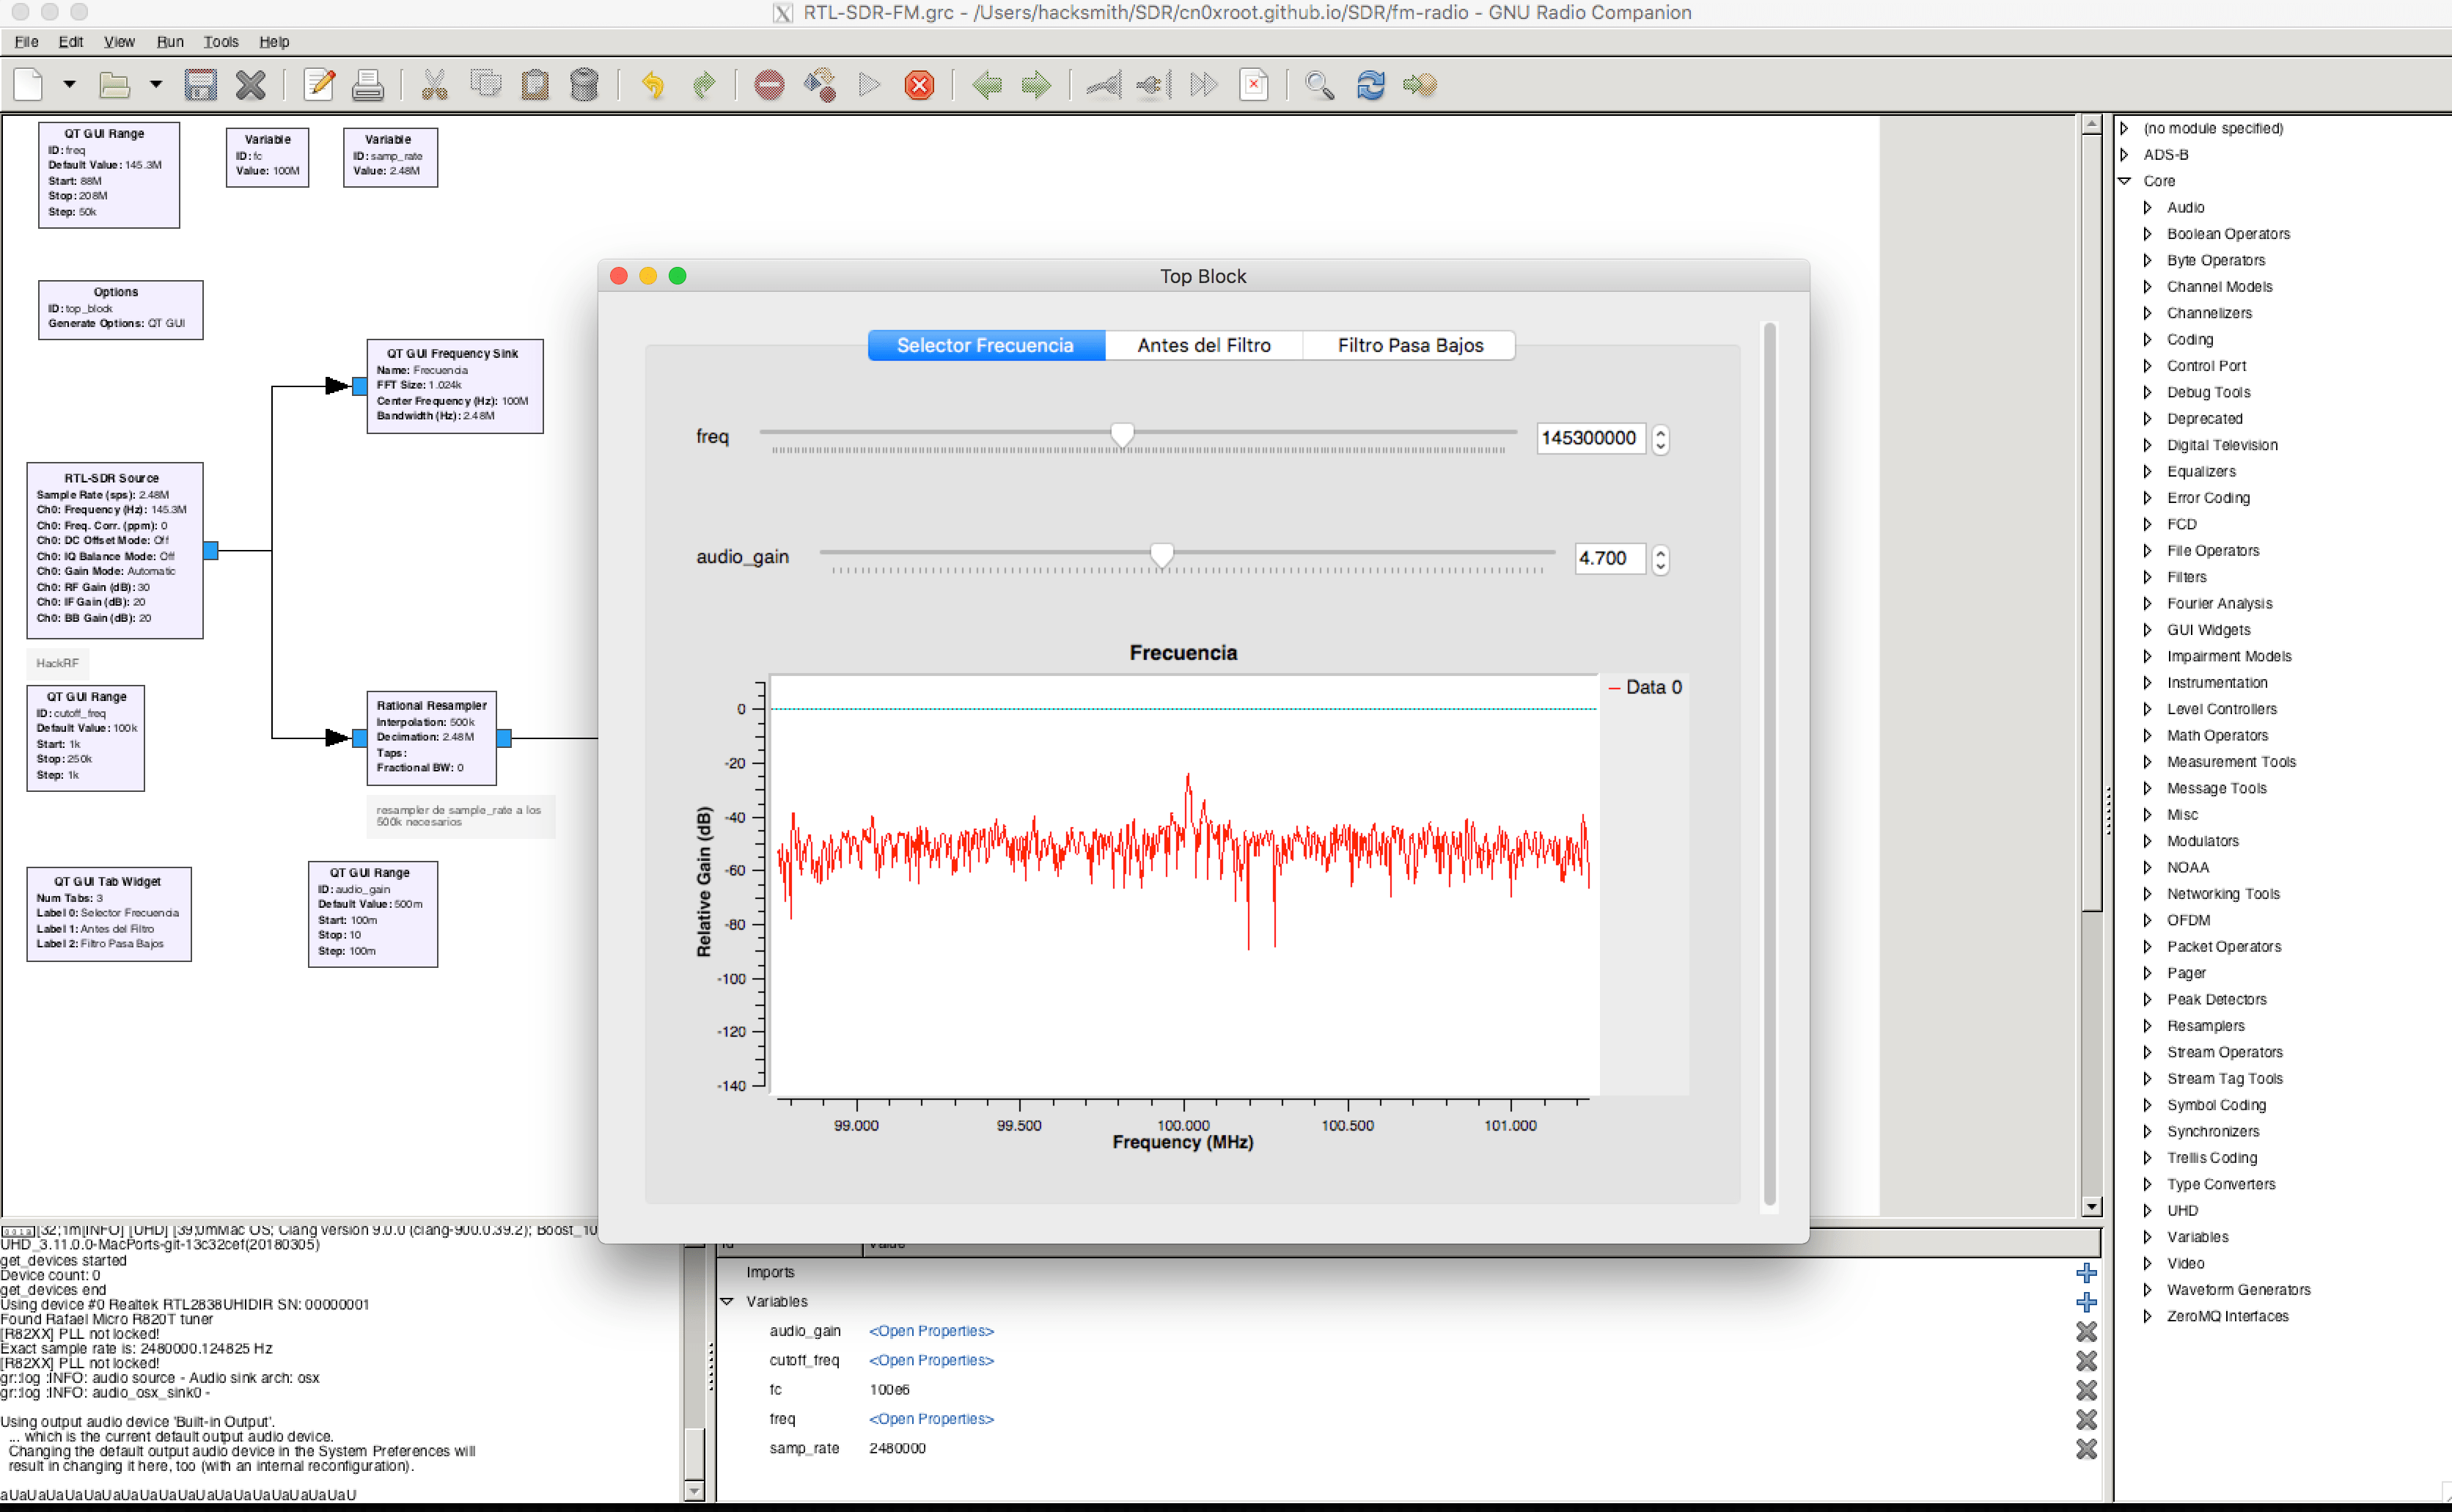Screen dimensions: 2452x1512
Task: Open Properties link for audio_gain
Action: 931,1331
